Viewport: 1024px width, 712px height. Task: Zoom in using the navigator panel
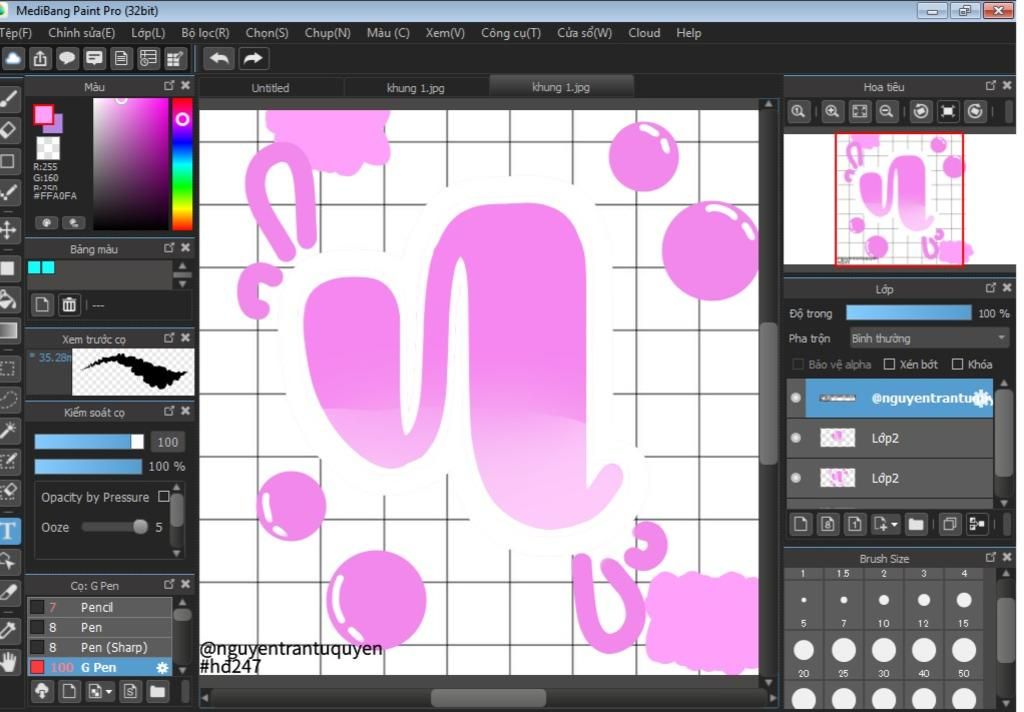point(831,112)
